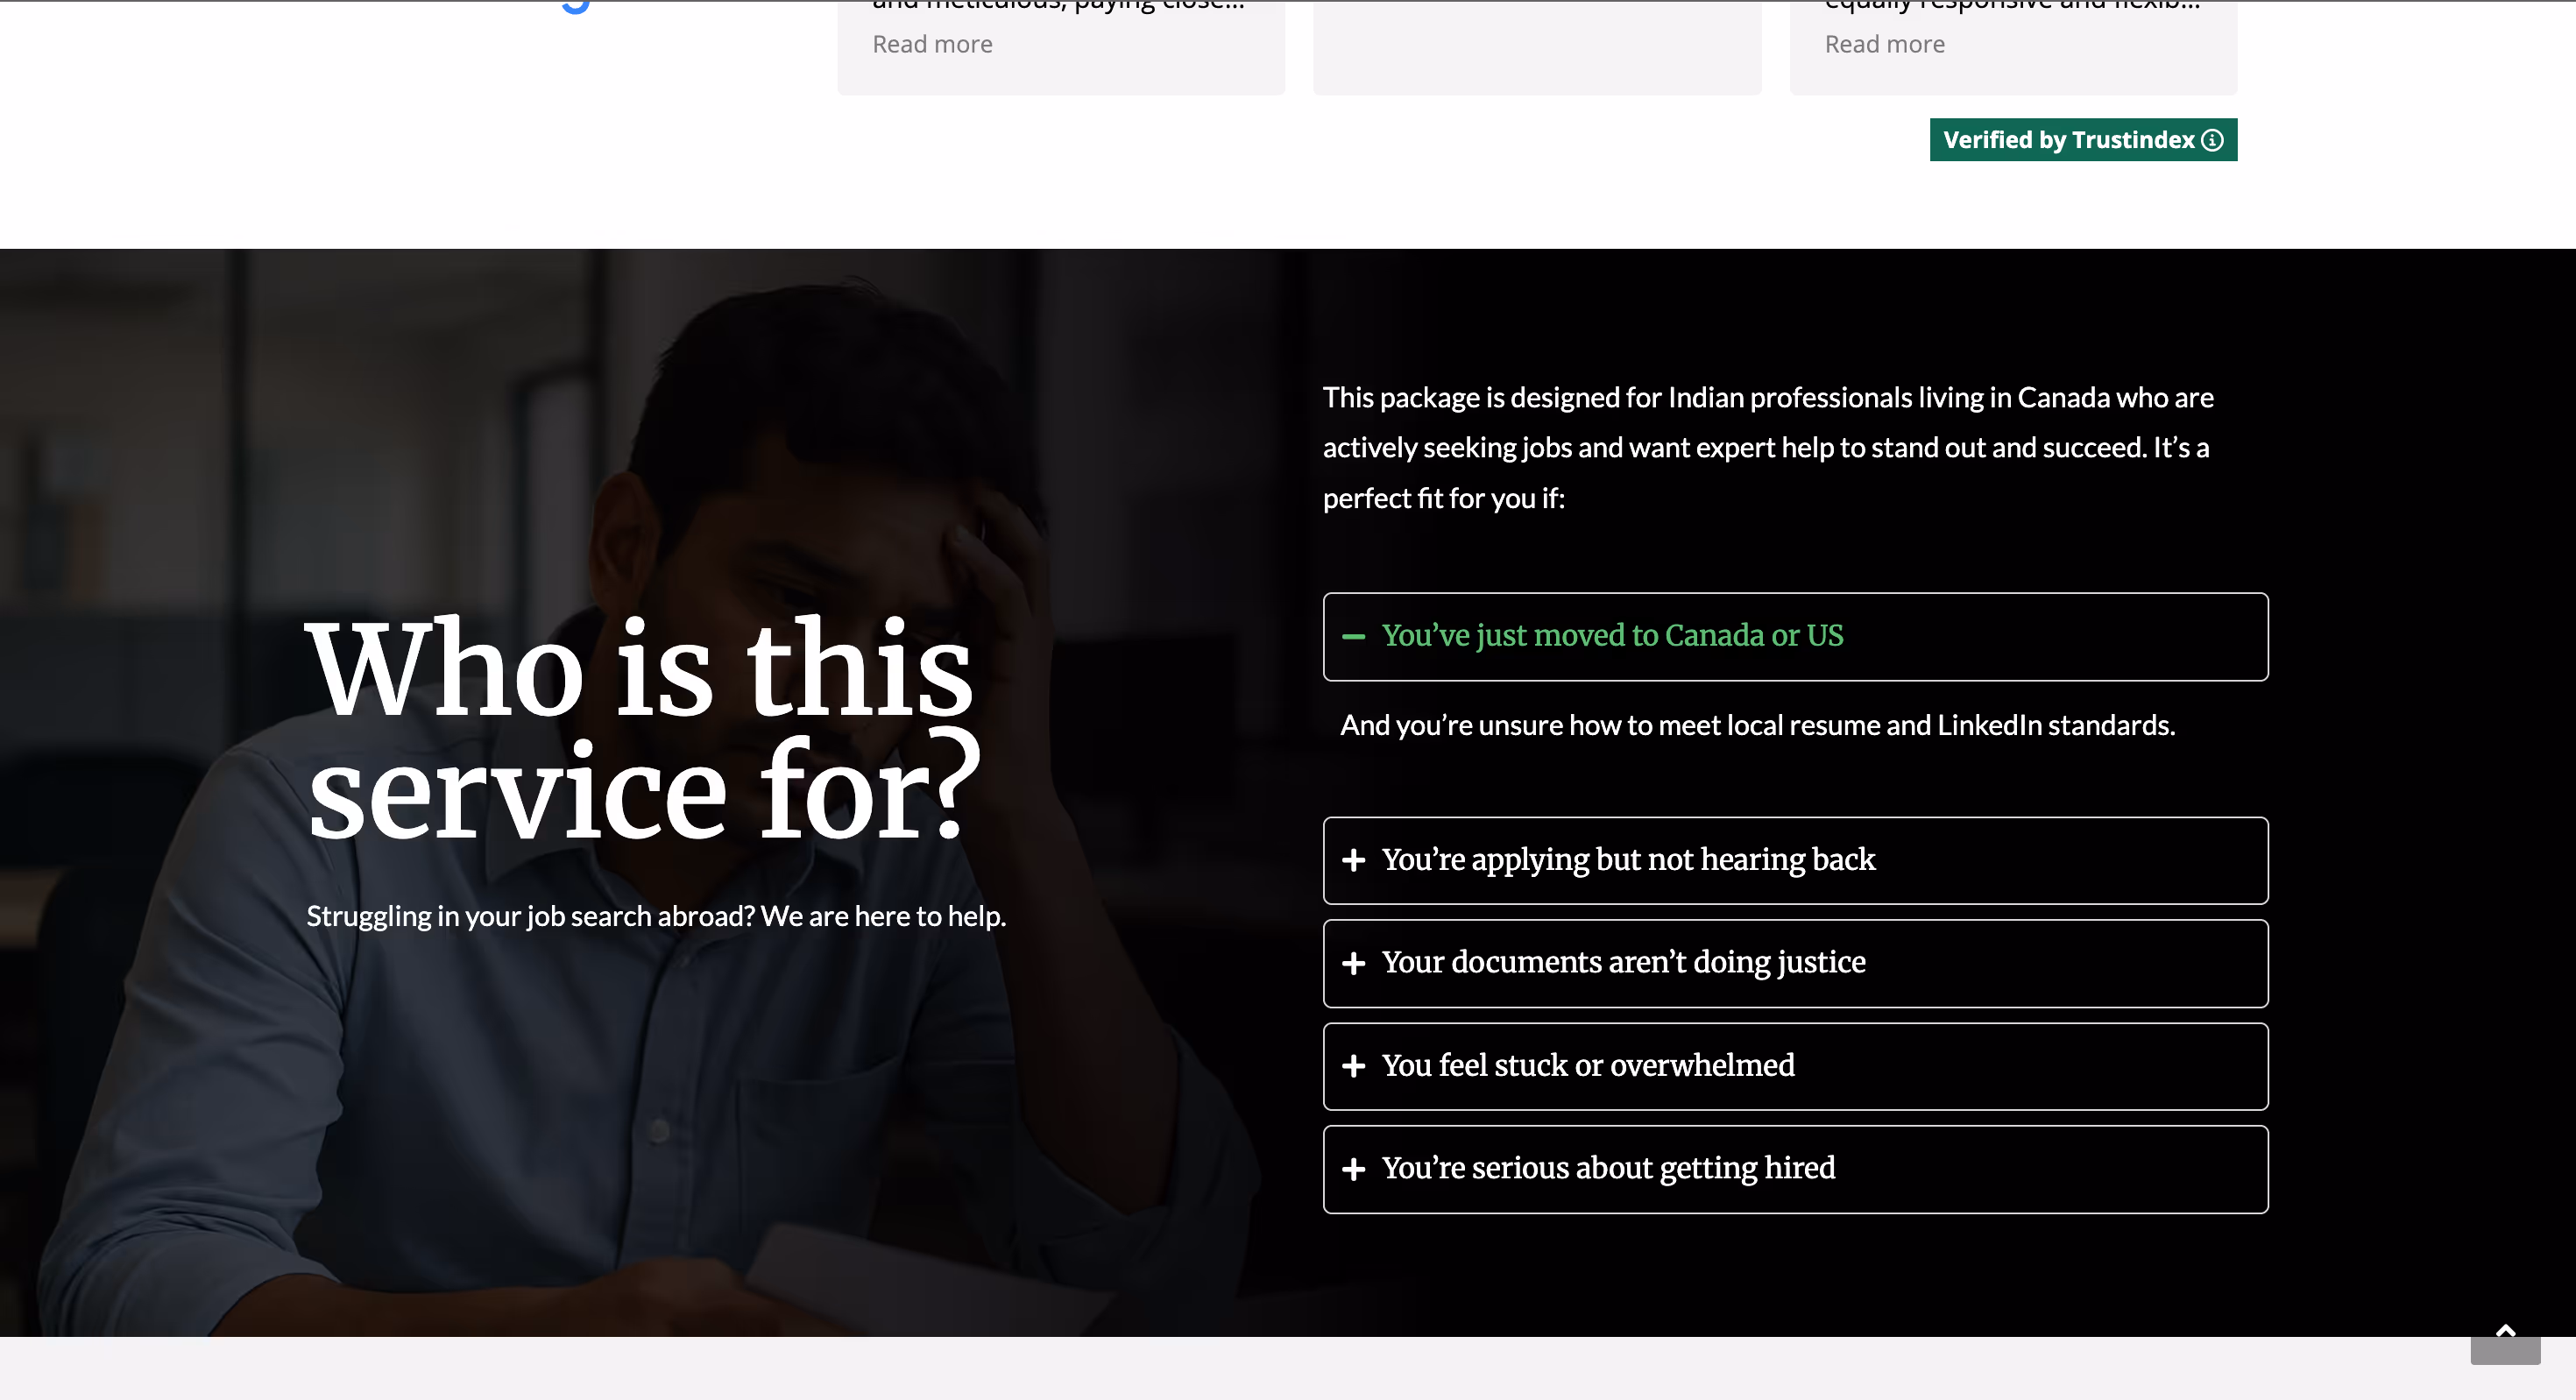This screenshot has width=2576, height=1400.
Task: Open Read more on the third review card
Action: pyautogui.click(x=1884, y=44)
